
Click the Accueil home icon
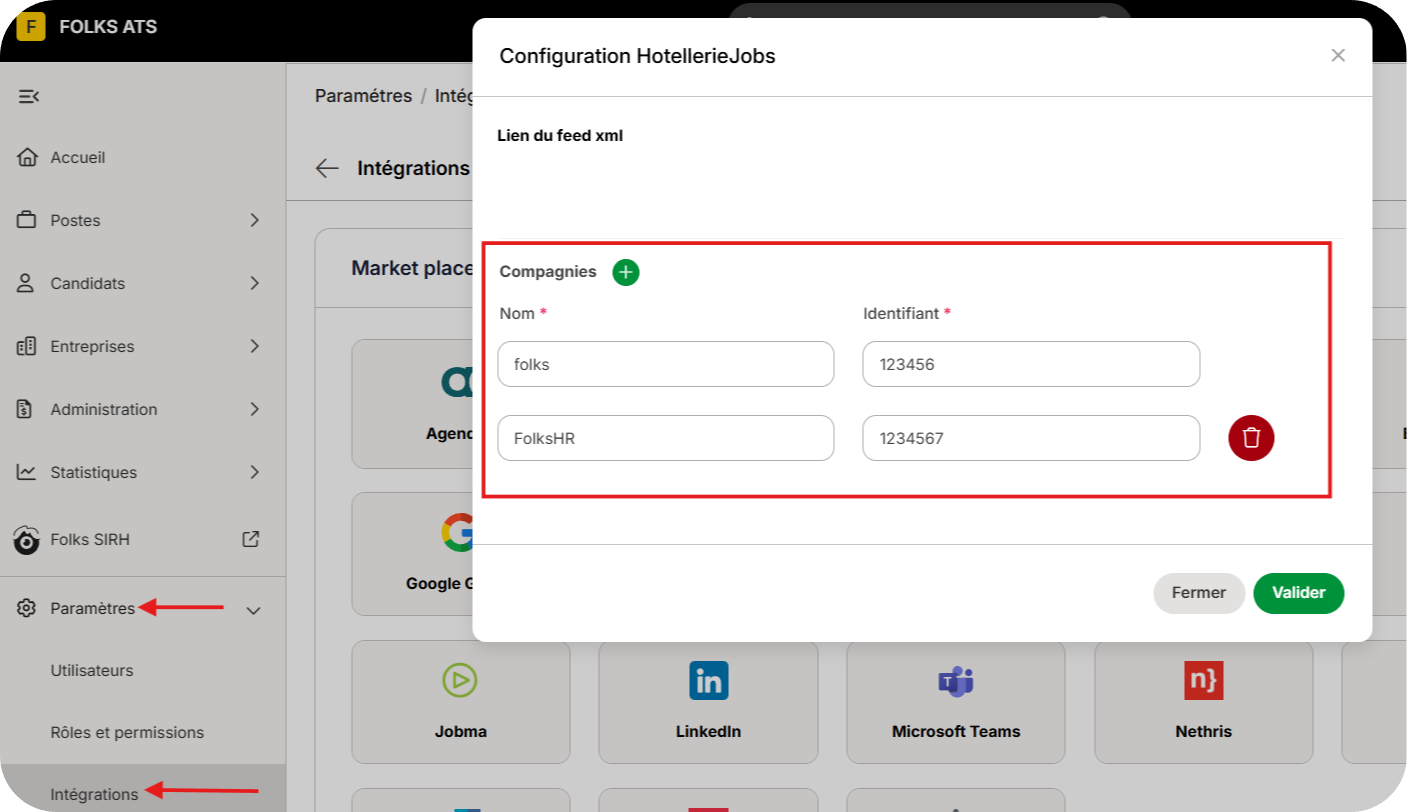27,157
